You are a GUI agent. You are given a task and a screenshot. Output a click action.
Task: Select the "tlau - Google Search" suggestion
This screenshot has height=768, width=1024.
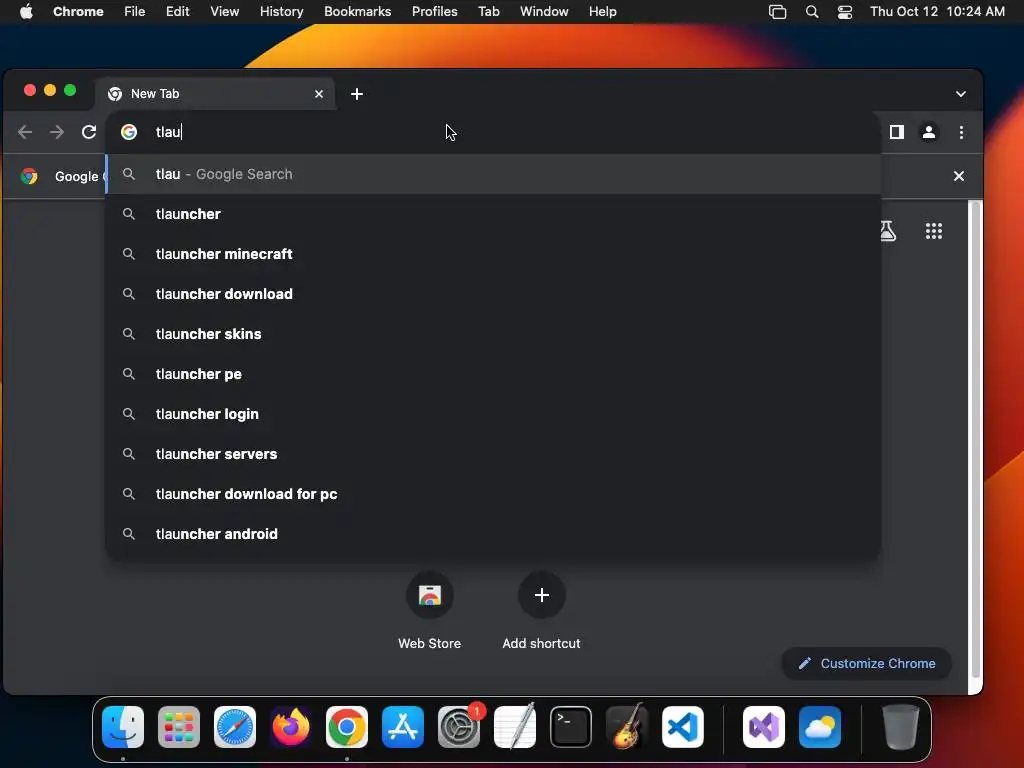click(494, 174)
